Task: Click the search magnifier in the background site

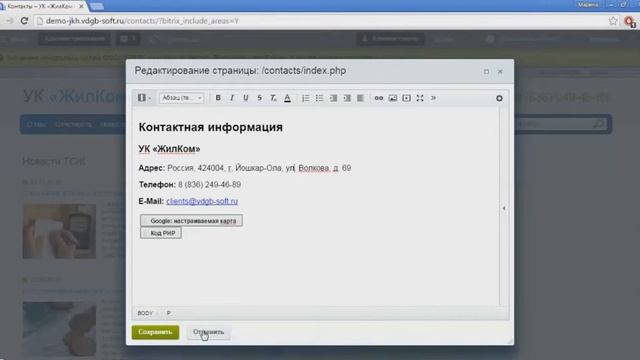Action: point(598,124)
